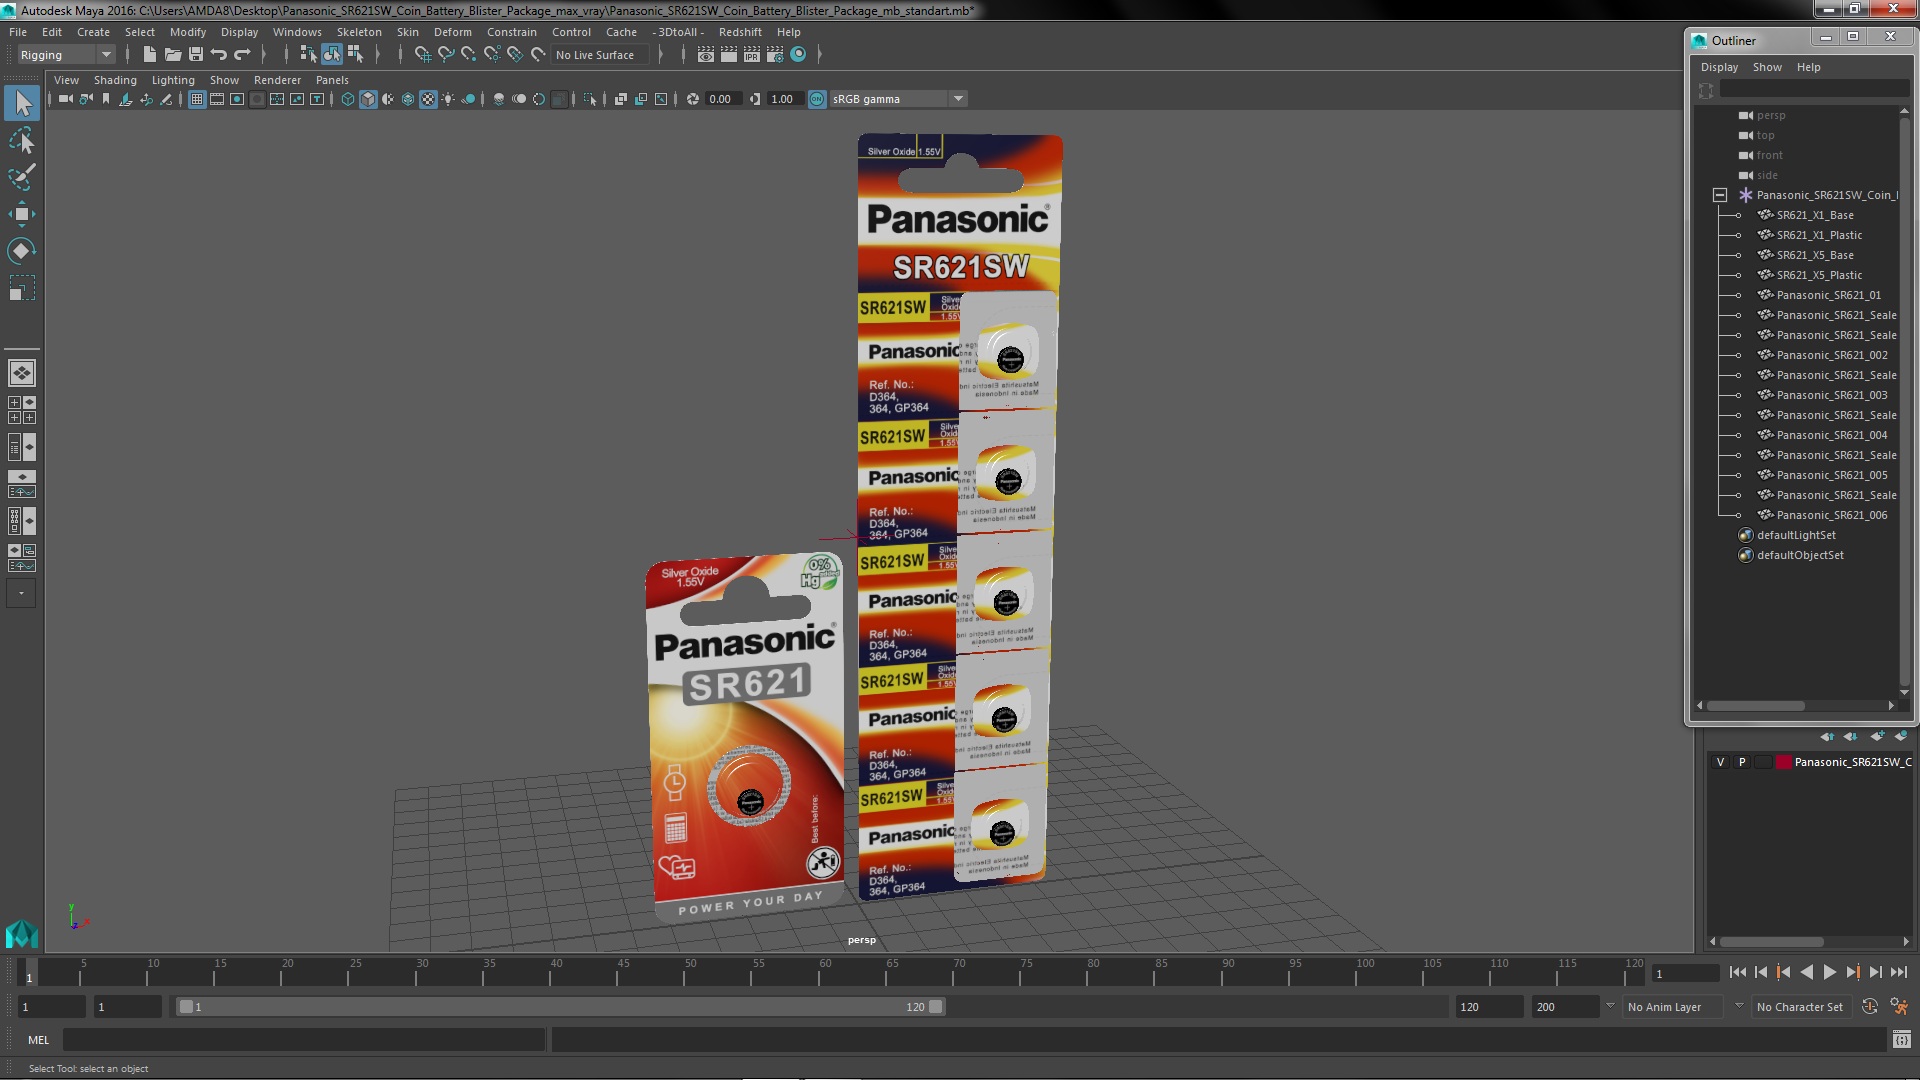Image resolution: width=1920 pixels, height=1080 pixels.
Task: Activate the Move tool
Action: click(x=22, y=214)
